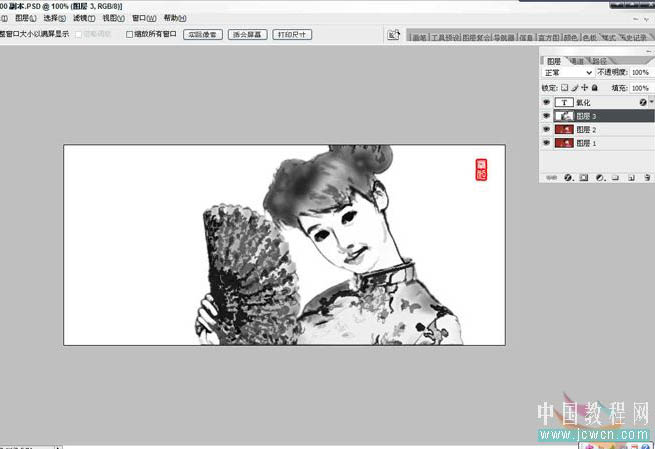This screenshot has width=655, height=449.
Task: Click the 打印尺寸 button
Action: [x=291, y=34]
